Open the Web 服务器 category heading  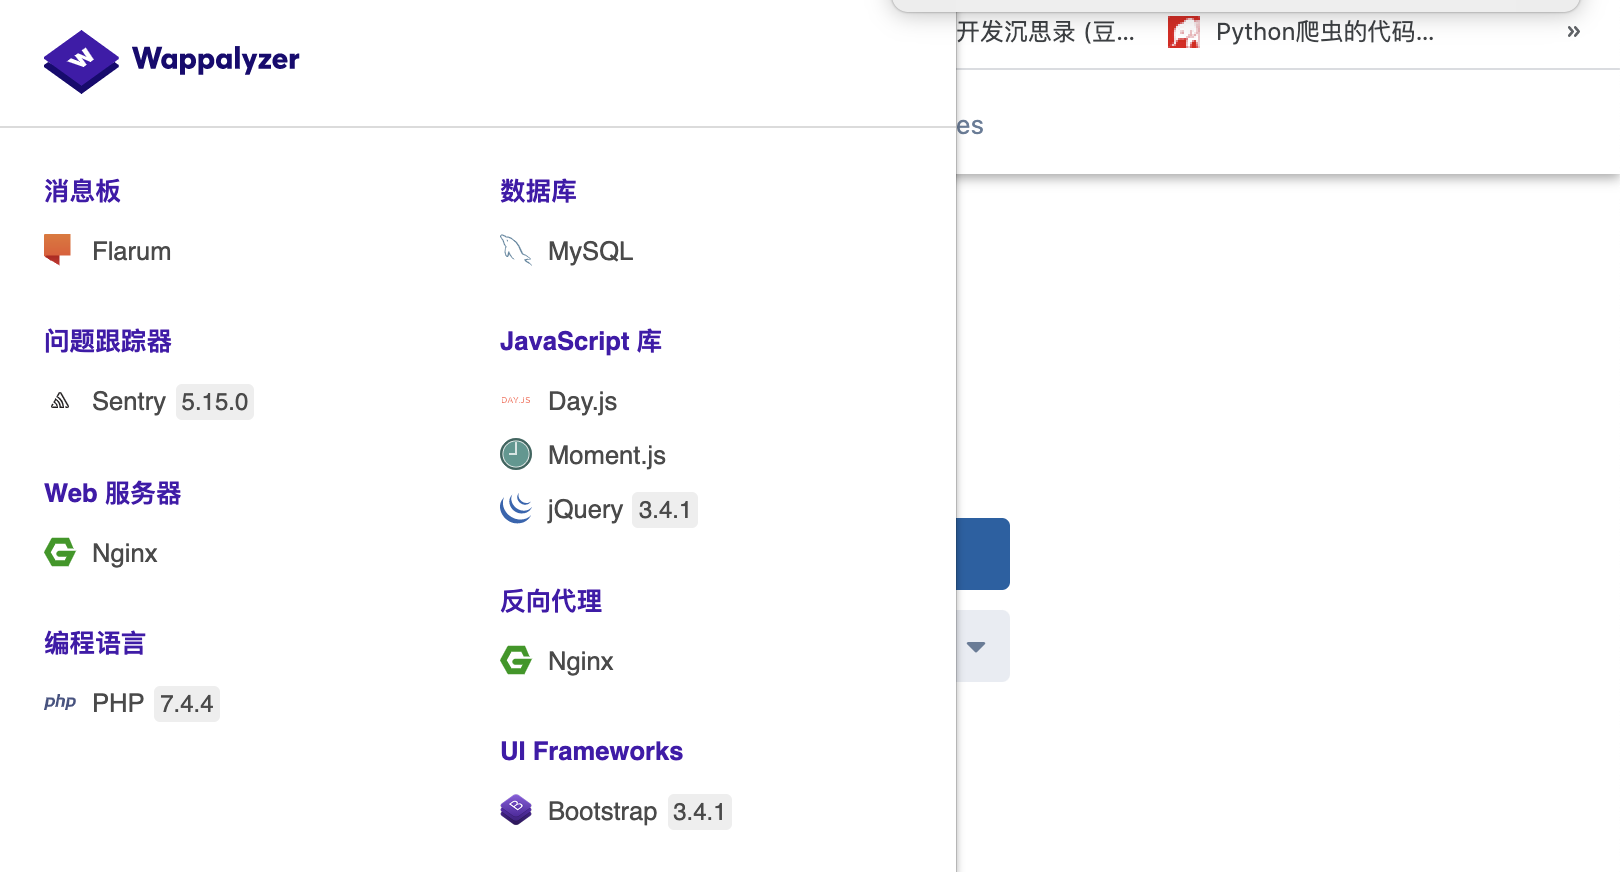tap(113, 493)
